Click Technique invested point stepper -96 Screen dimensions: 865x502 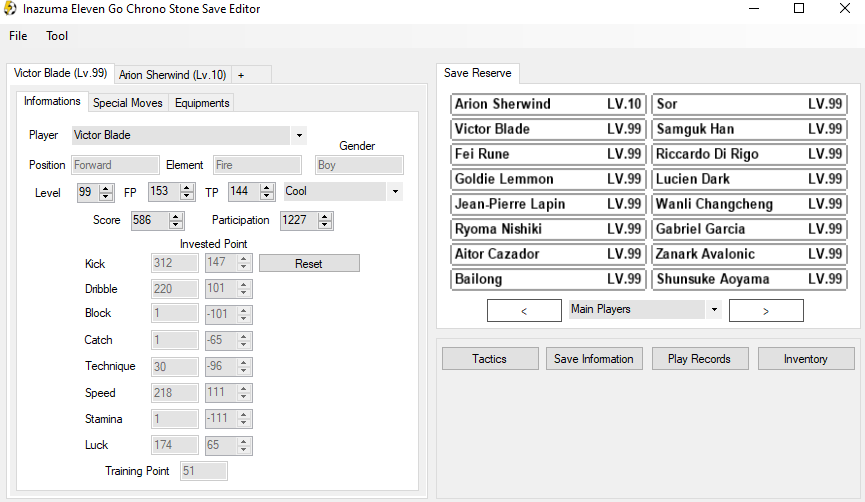[x=228, y=366]
